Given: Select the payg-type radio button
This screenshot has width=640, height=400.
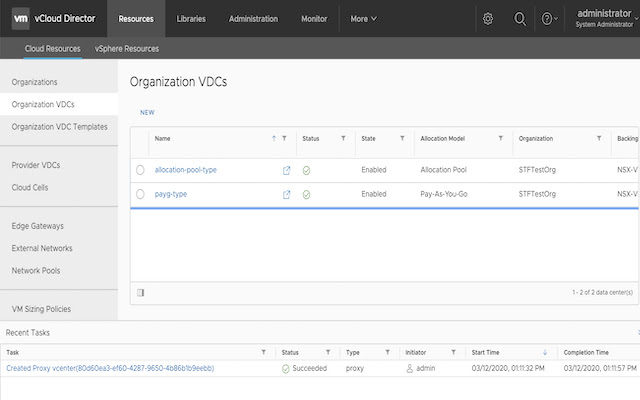Looking at the screenshot, I should 140,194.
